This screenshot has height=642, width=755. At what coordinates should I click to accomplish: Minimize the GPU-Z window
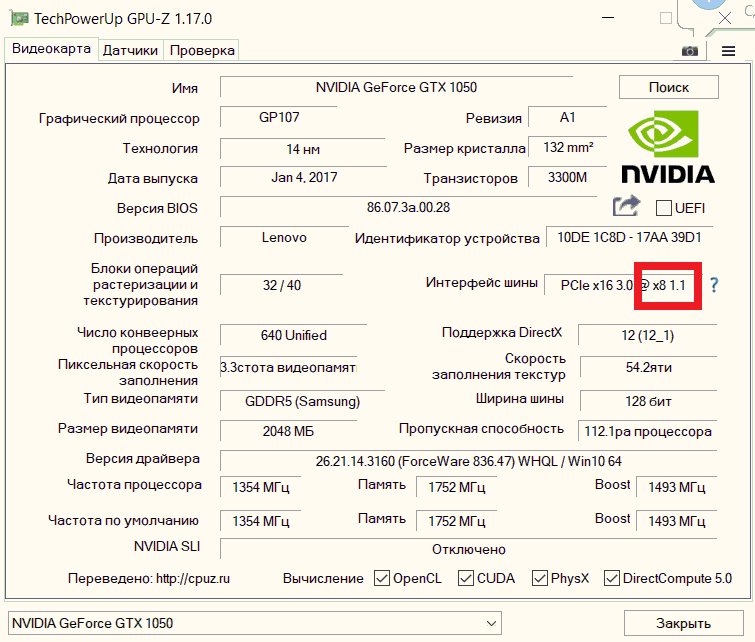[607, 19]
